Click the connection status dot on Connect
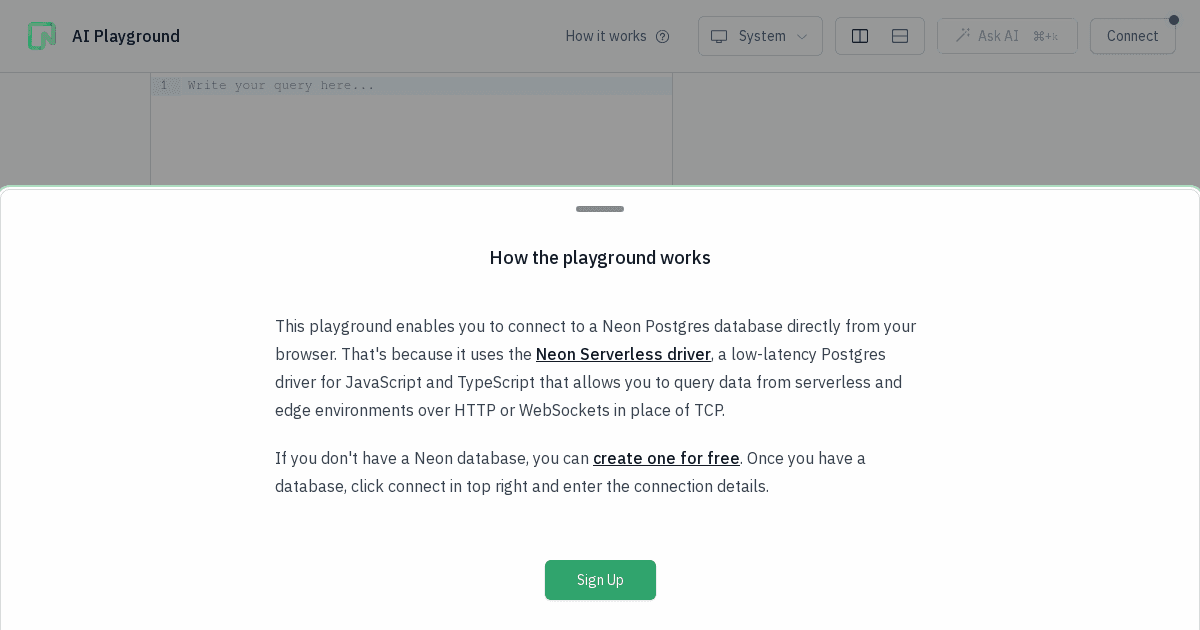The height and width of the screenshot is (630, 1200). (1174, 20)
